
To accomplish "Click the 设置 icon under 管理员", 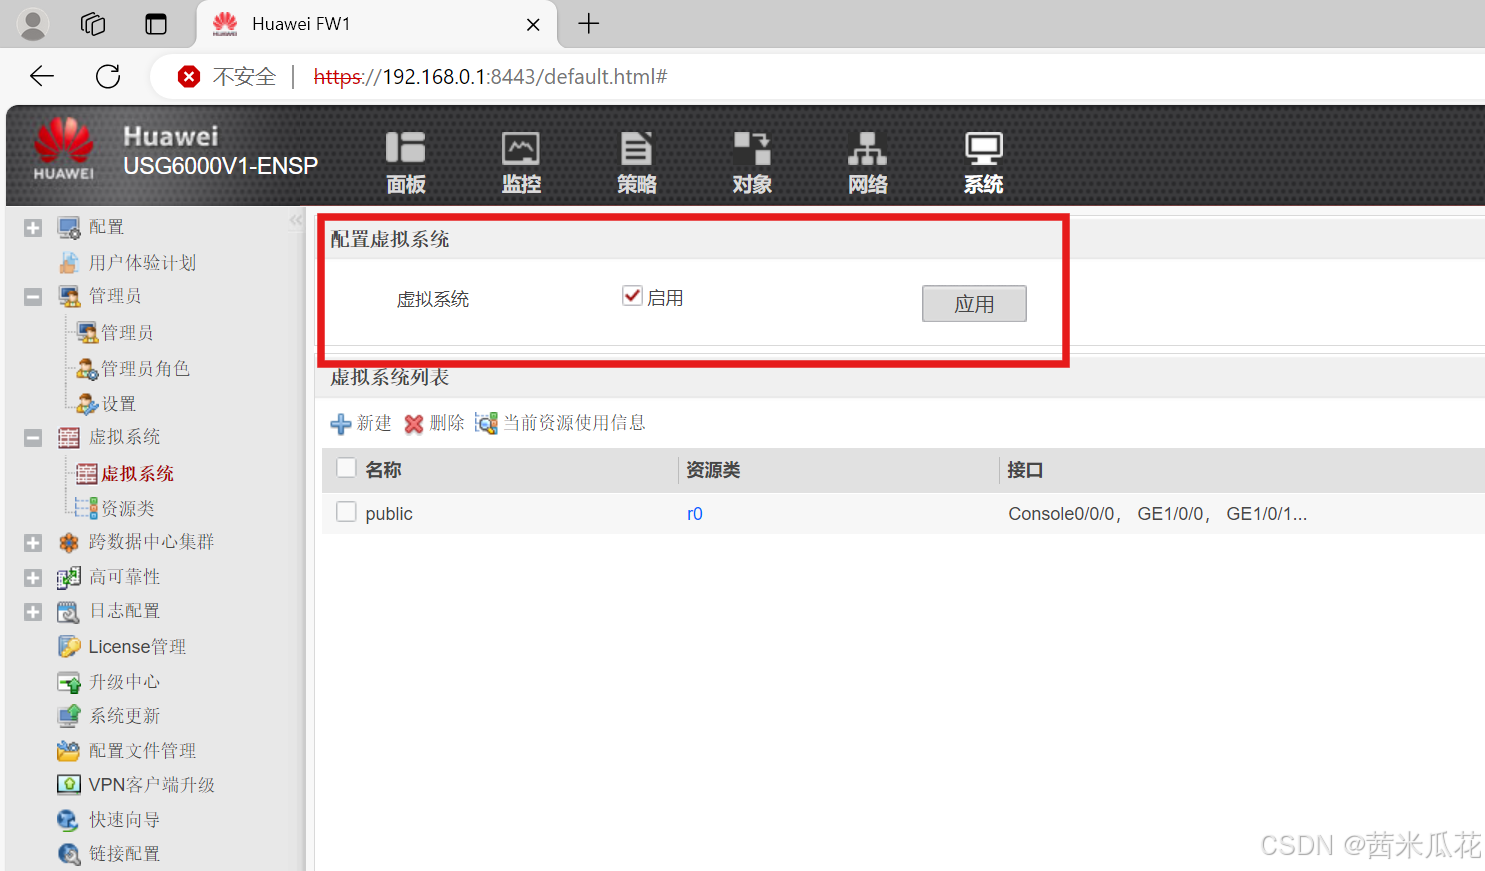I will 87,404.
